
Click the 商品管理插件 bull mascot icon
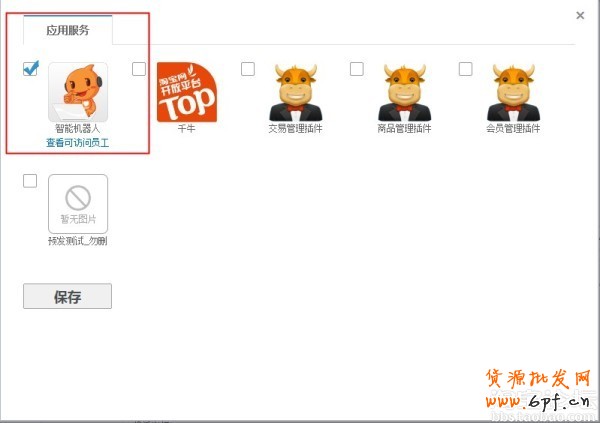[404, 92]
